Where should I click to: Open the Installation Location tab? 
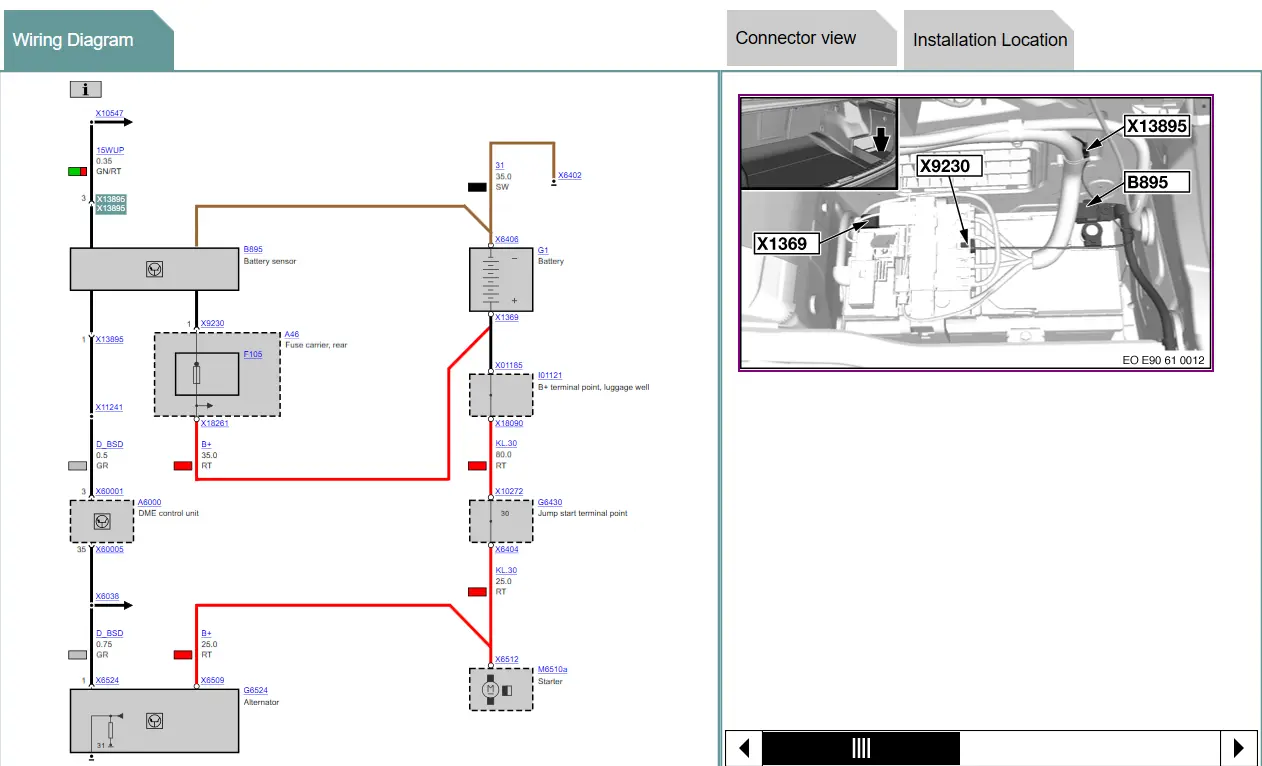(989, 40)
